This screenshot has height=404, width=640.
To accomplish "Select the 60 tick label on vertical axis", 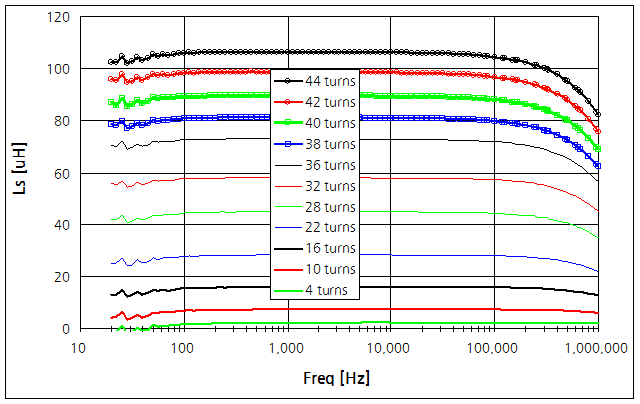I will pyautogui.click(x=63, y=173).
